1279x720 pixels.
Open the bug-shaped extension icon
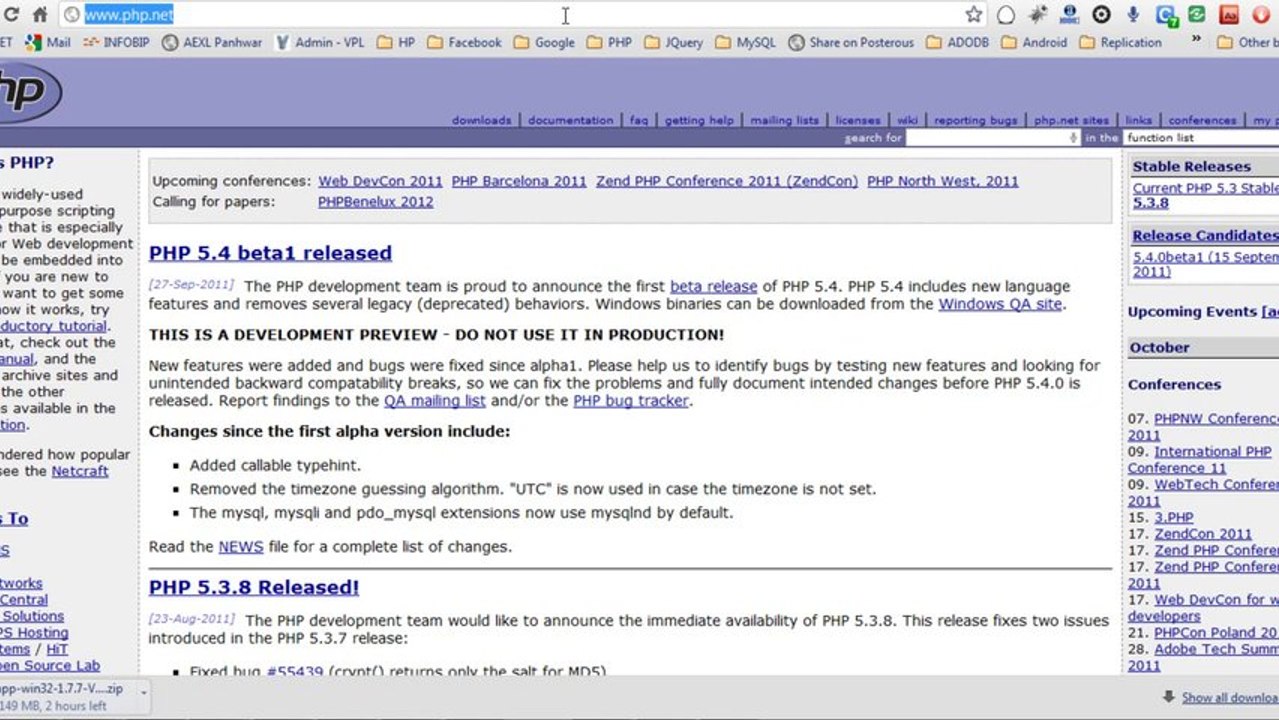1038,14
